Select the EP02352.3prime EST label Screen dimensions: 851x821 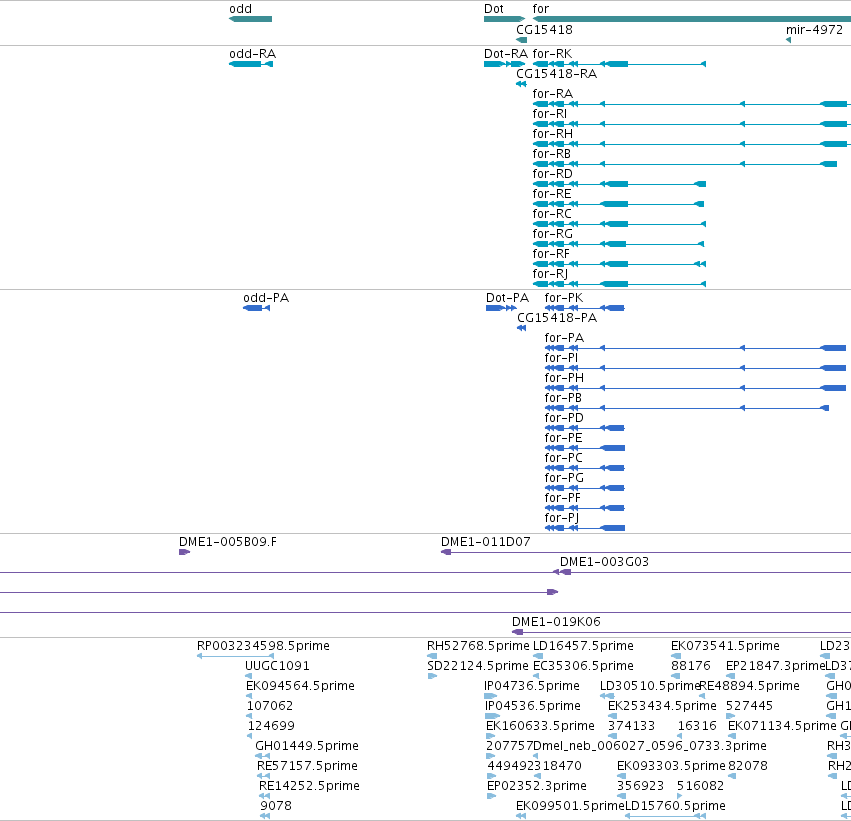(x=537, y=786)
